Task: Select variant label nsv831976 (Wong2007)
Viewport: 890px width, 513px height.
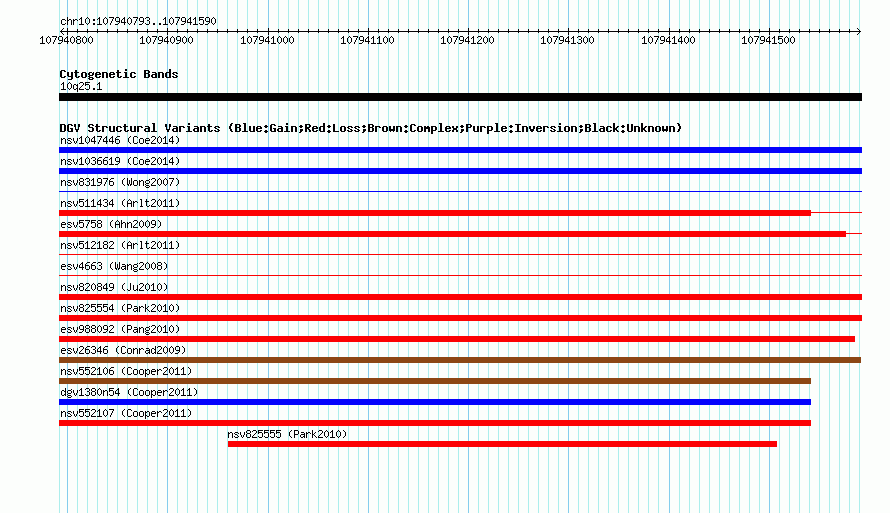Action: tap(120, 182)
